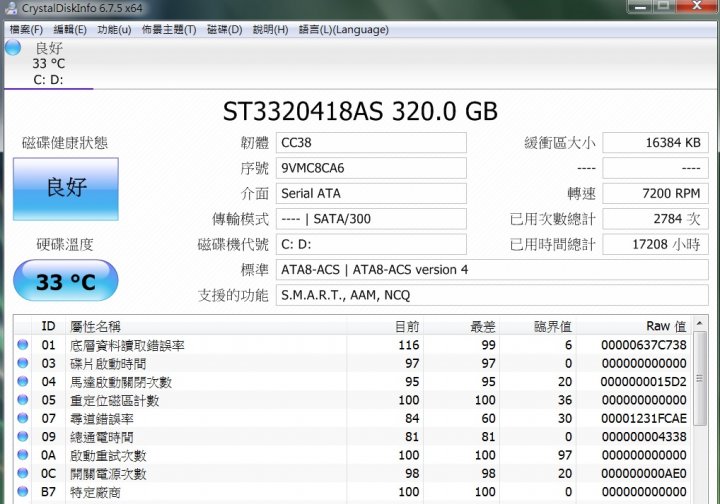Click the status dot for attribute 07
This screenshot has width=720, height=504.
[22, 418]
